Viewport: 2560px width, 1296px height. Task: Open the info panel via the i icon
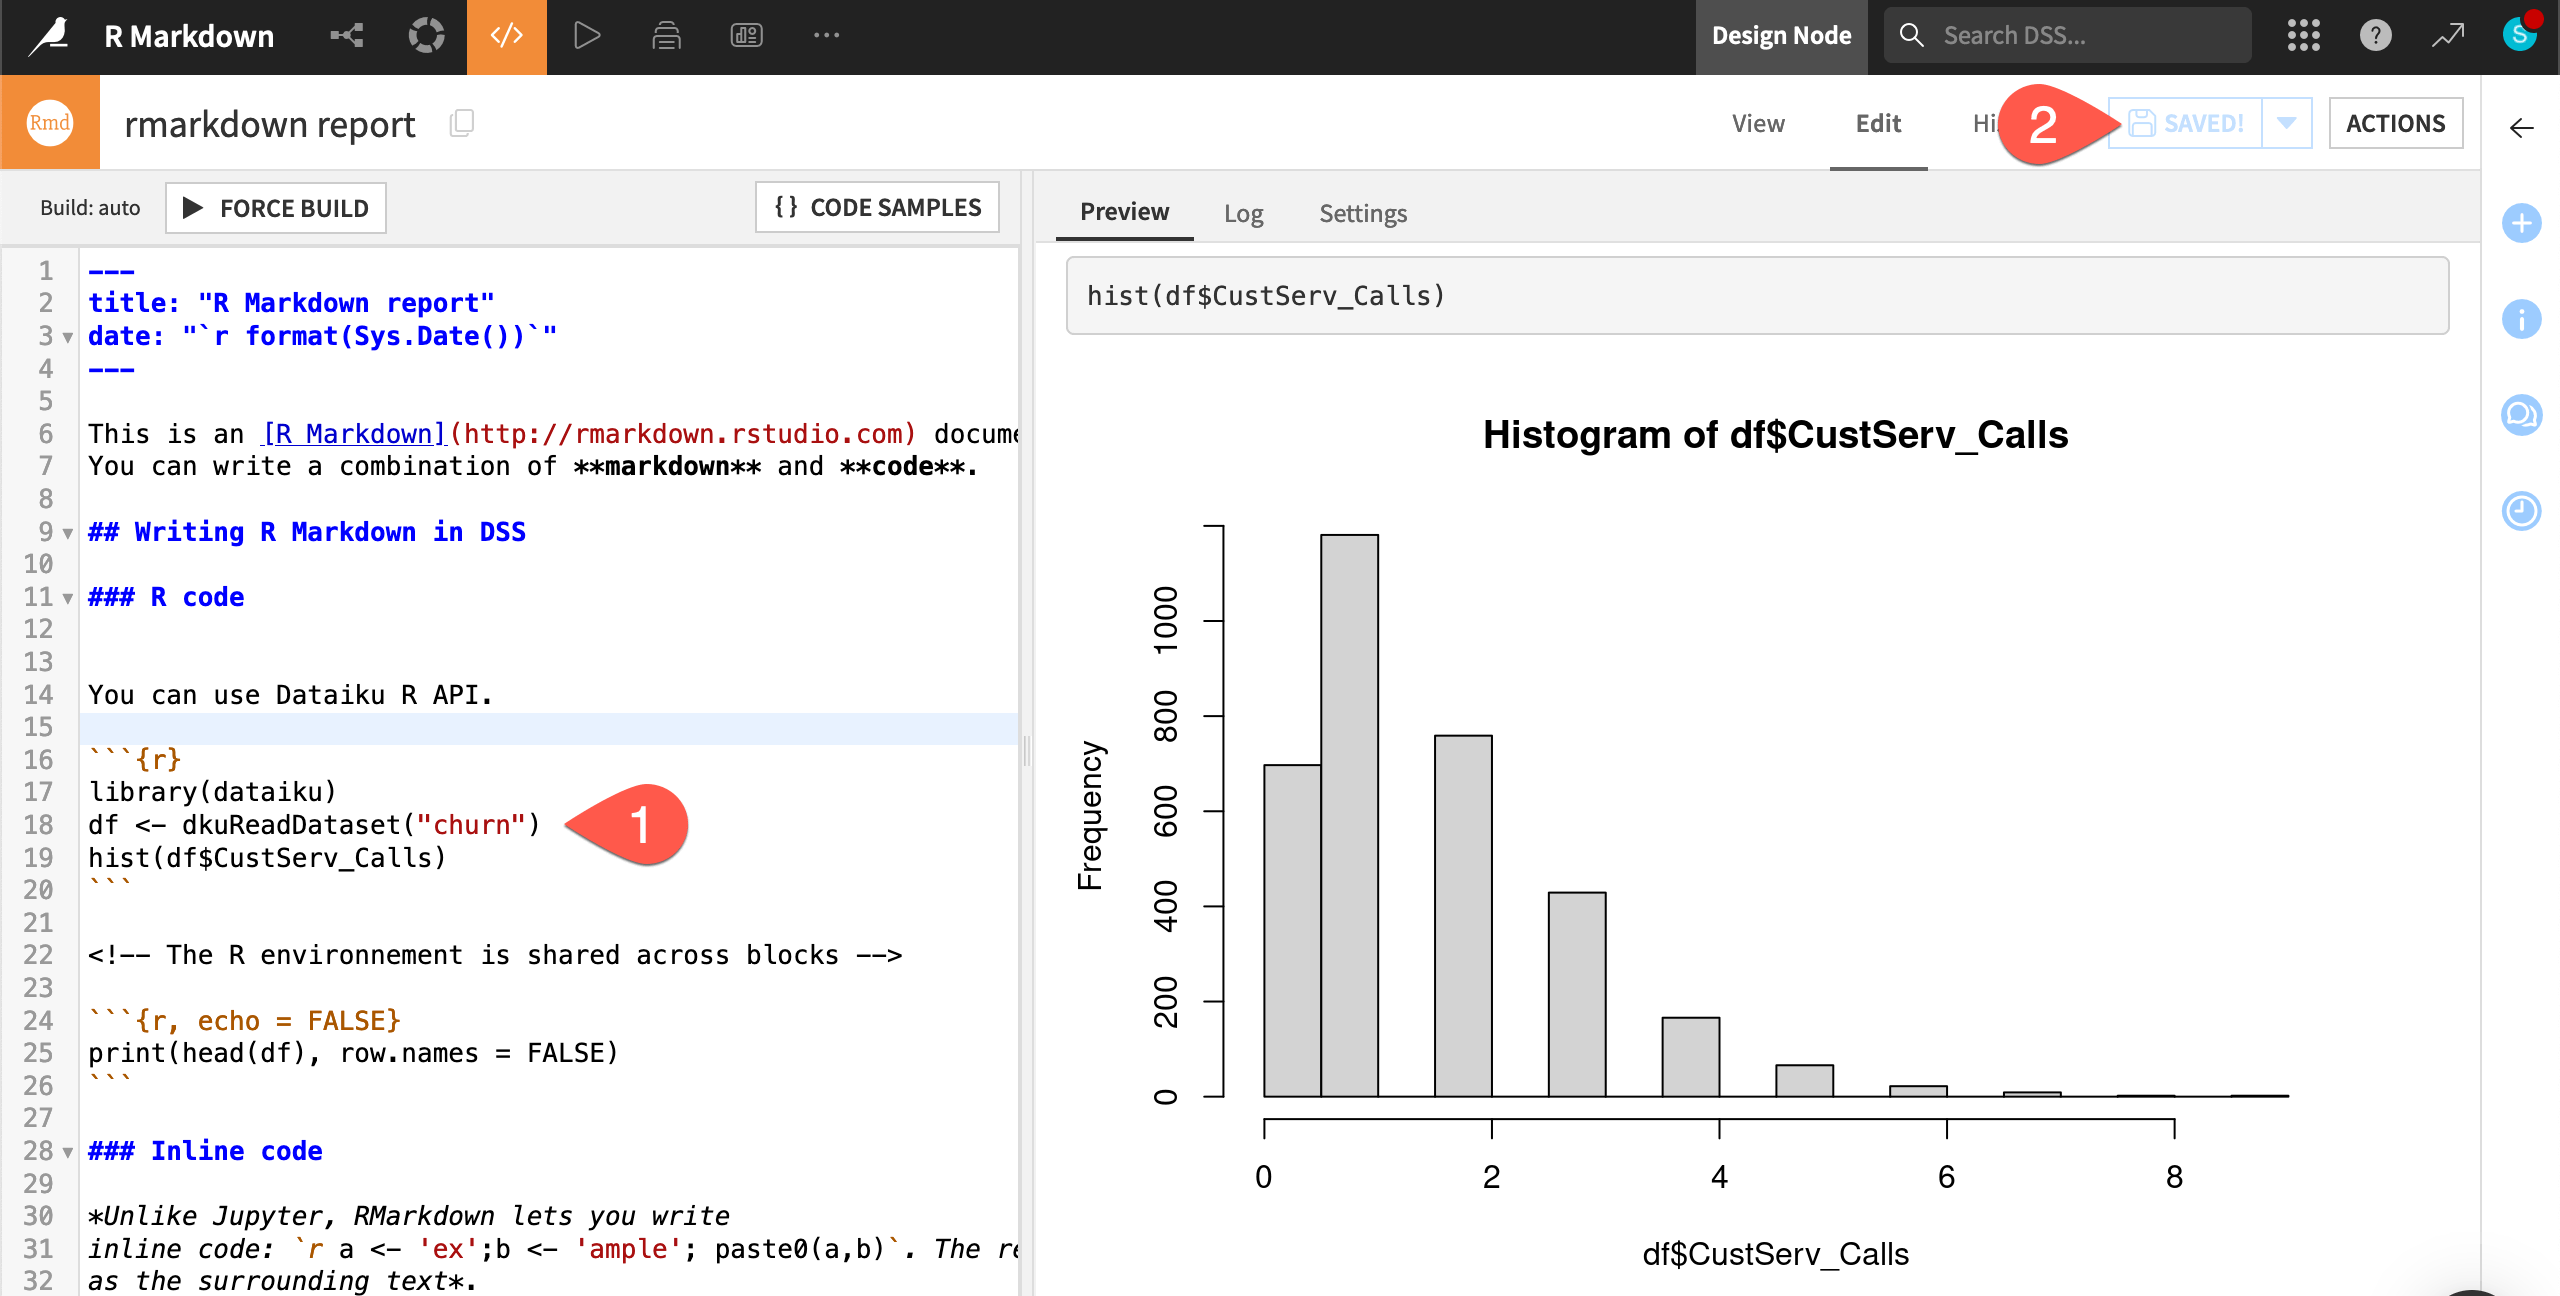2523,319
